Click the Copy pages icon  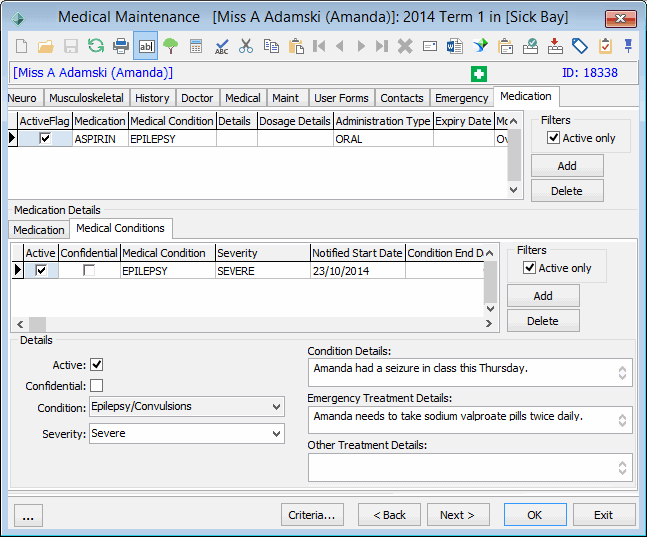(x=271, y=46)
